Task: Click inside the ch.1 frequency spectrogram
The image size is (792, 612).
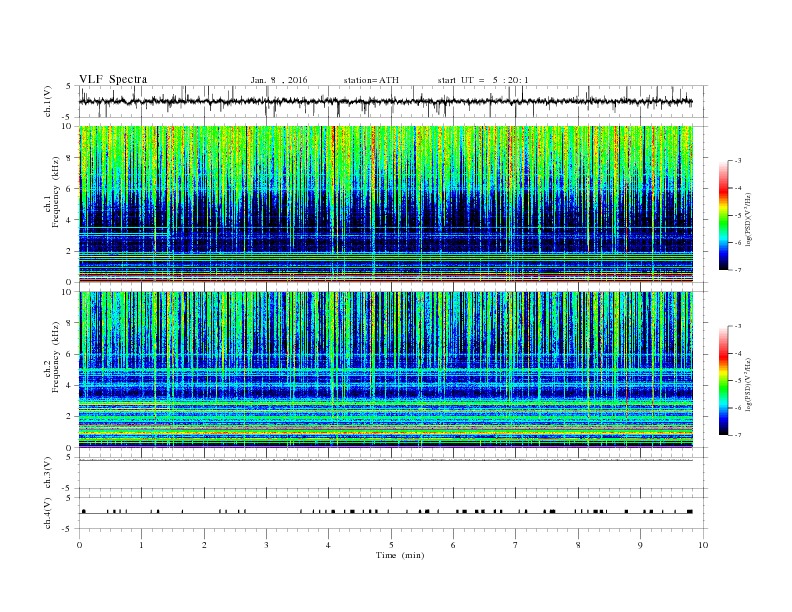Action: pos(385,204)
